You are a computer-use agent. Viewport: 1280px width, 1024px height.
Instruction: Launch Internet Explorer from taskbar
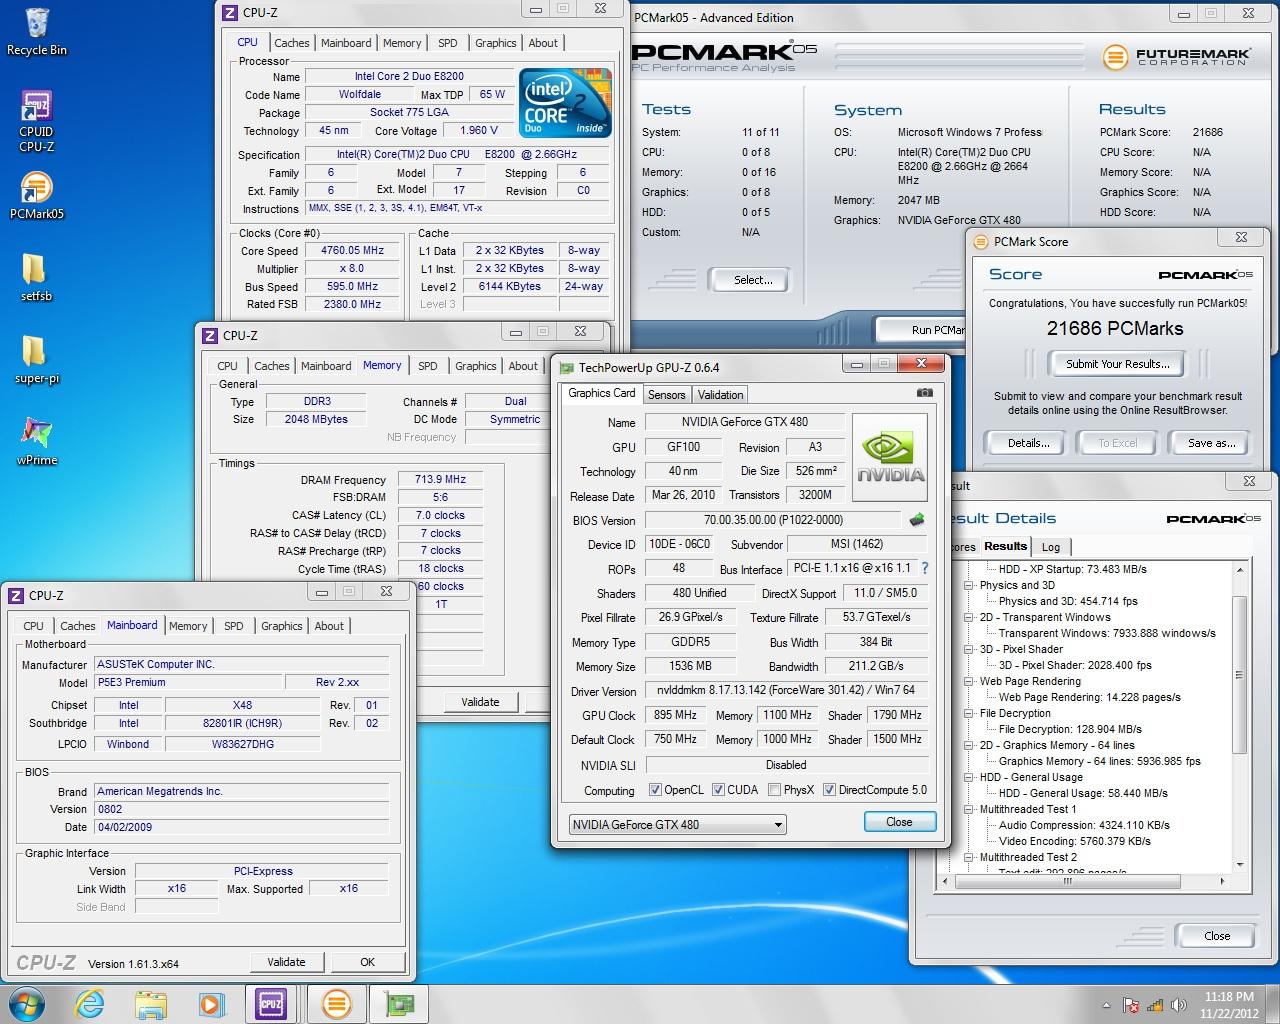coord(90,1004)
